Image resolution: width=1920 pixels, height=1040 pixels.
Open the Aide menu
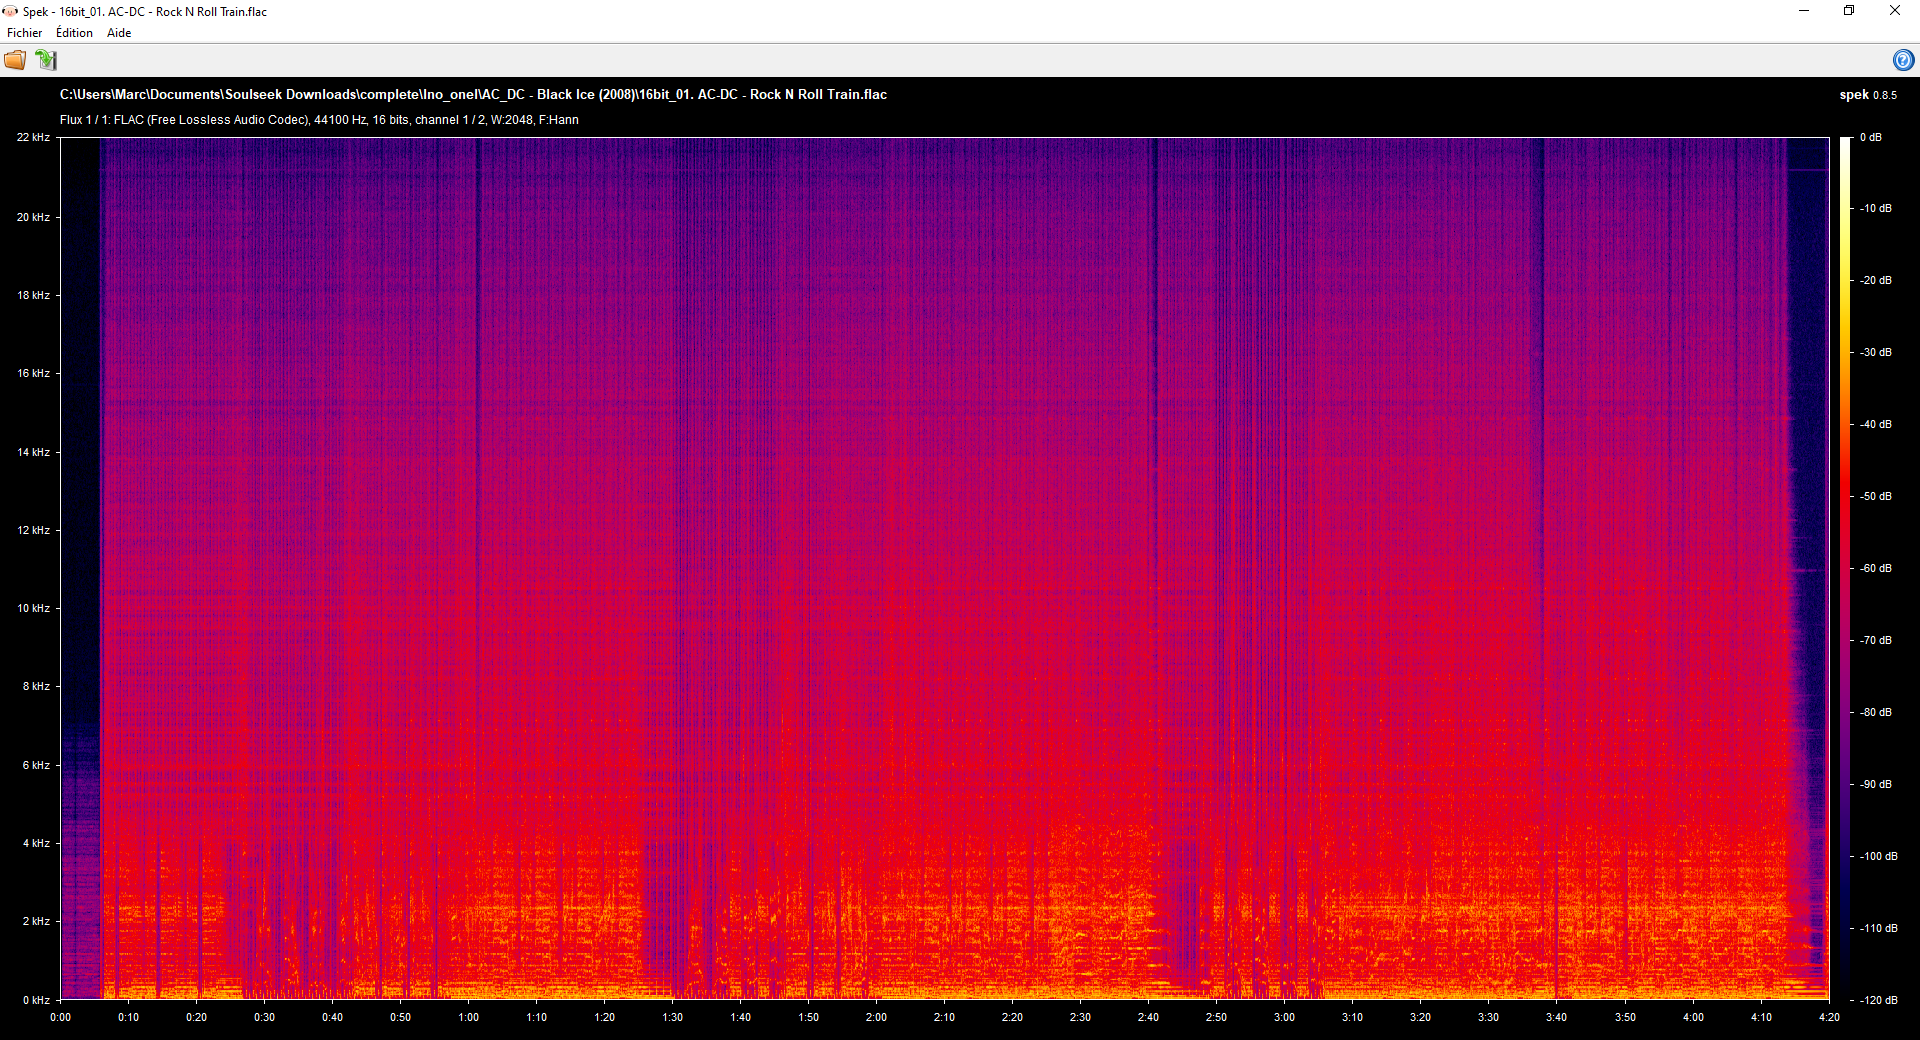coord(119,33)
